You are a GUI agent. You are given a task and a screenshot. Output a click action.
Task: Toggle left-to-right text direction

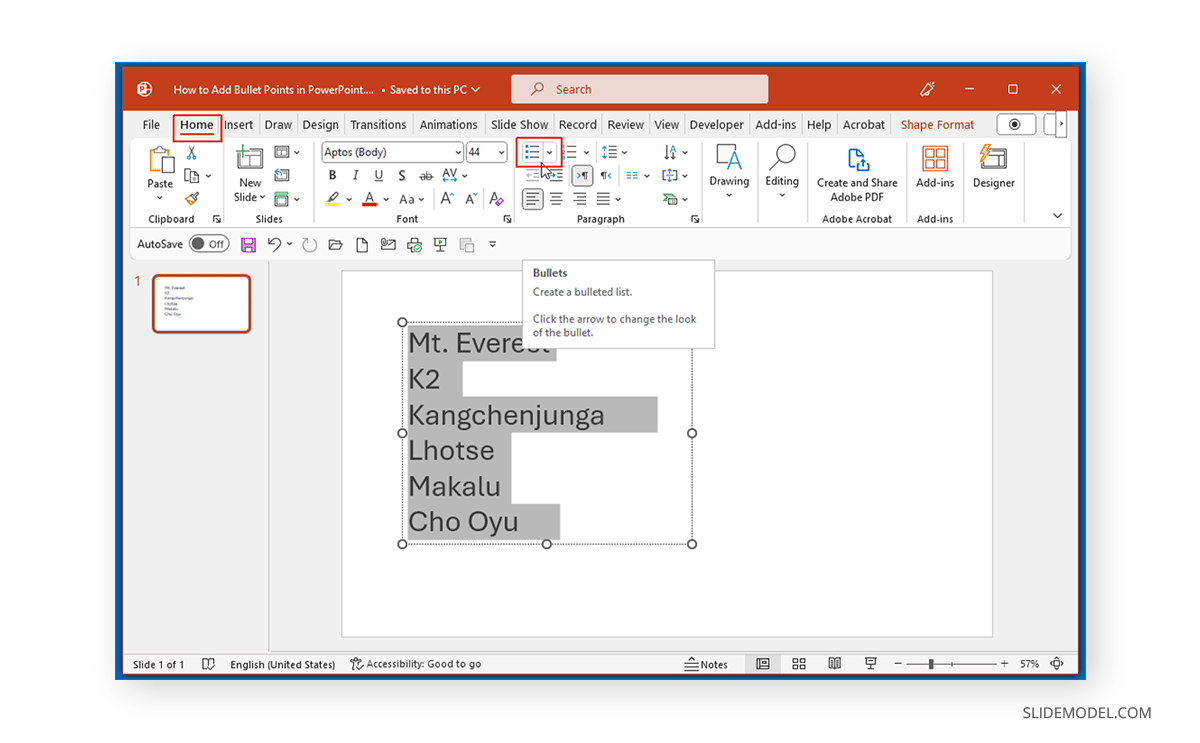click(x=581, y=176)
